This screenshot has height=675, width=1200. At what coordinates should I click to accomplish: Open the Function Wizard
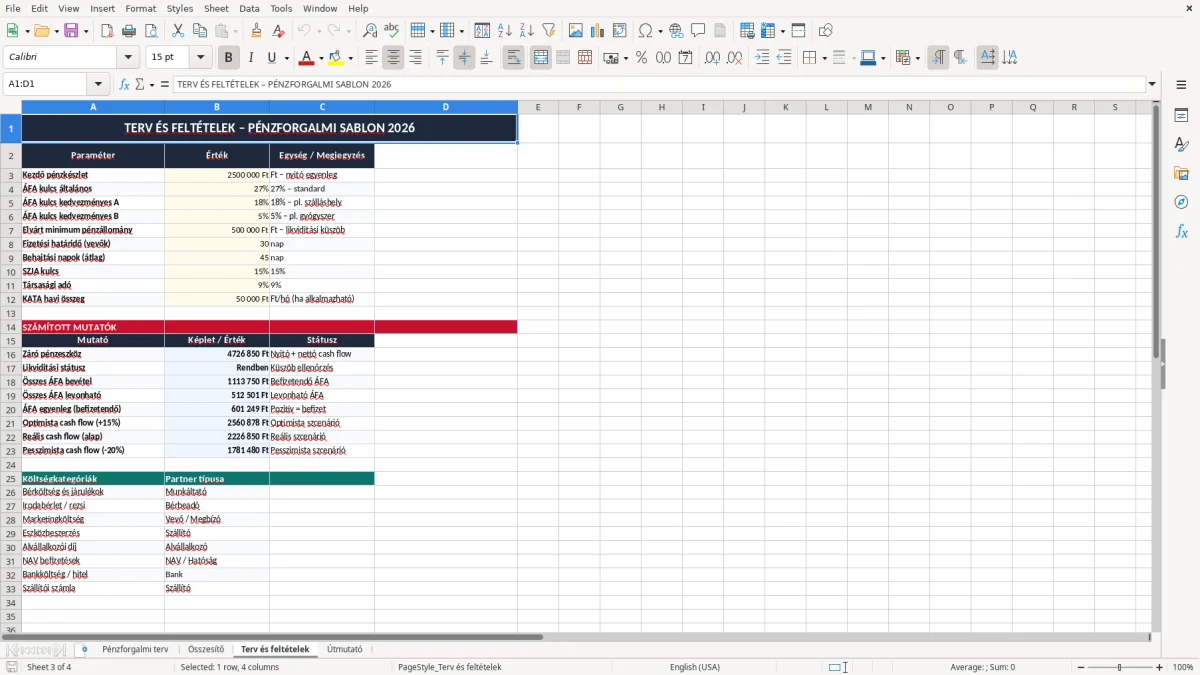125,84
